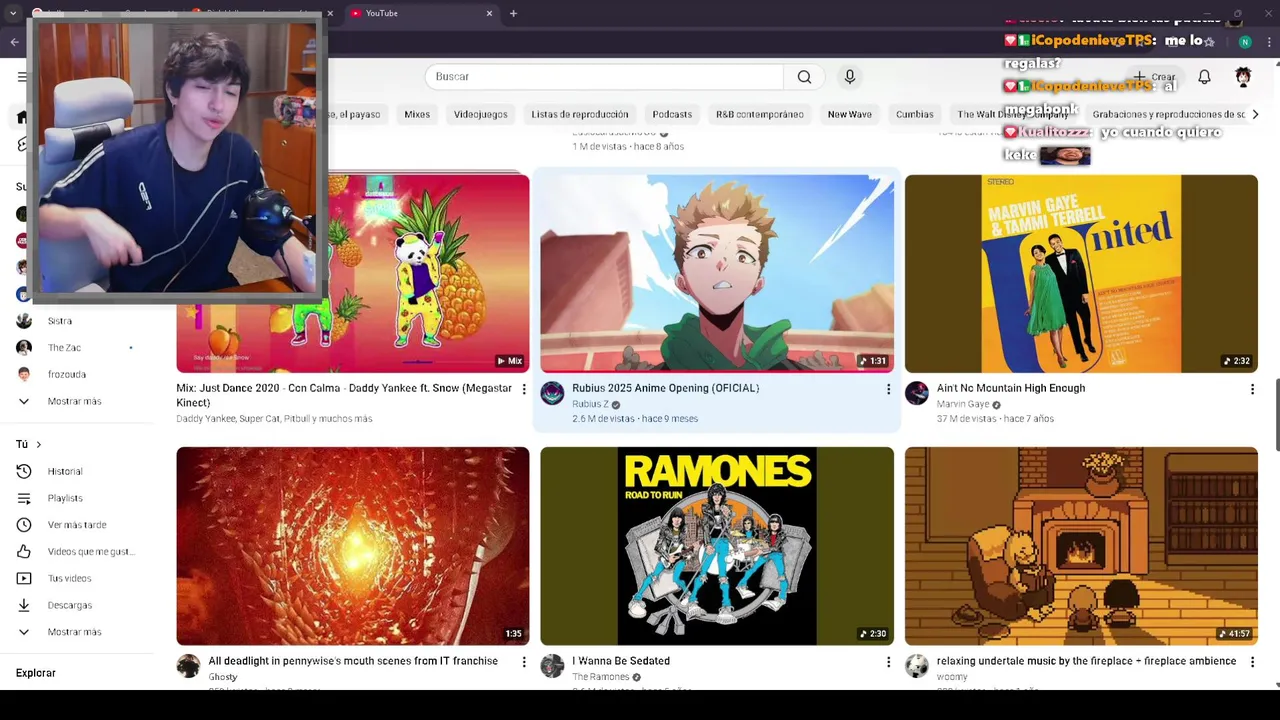Open the Undertale fireplace music thumbnail
The height and width of the screenshot is (720, 1280).
pyautogui.click(x=1081, y=546)
